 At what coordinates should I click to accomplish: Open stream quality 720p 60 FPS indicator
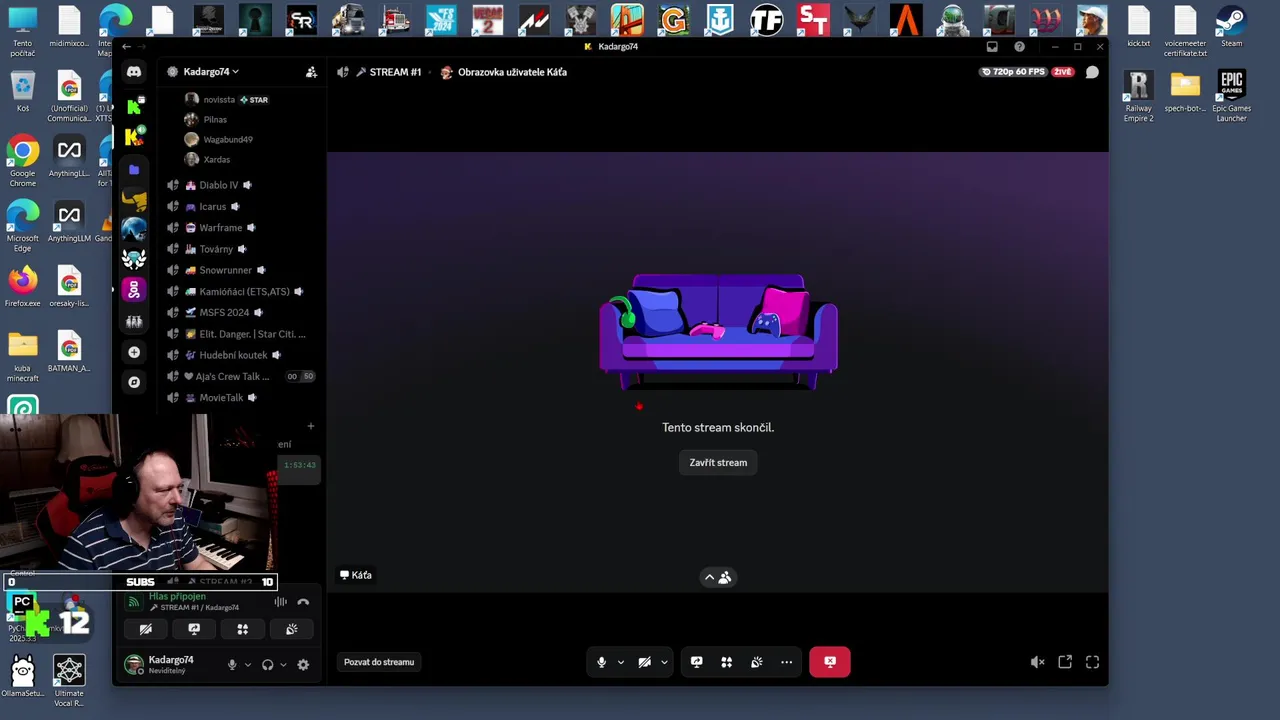[1013, 72]
